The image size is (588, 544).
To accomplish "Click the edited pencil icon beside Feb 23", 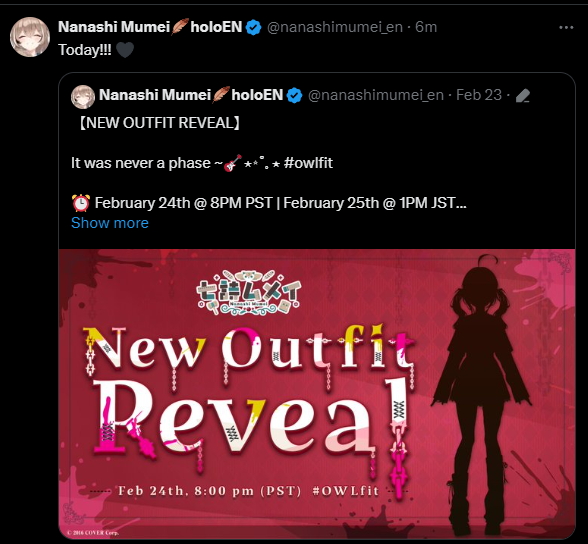I will click(x=523, y=96).
